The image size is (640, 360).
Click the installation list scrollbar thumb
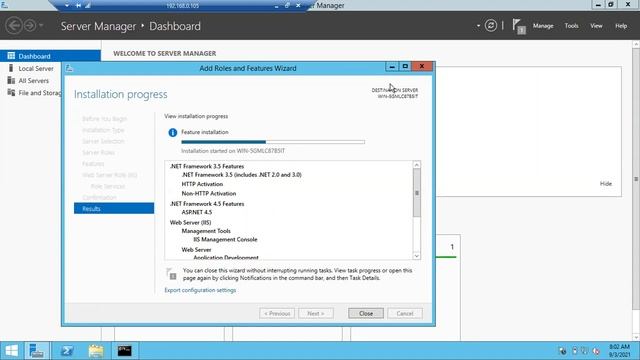tap(417, 193)
